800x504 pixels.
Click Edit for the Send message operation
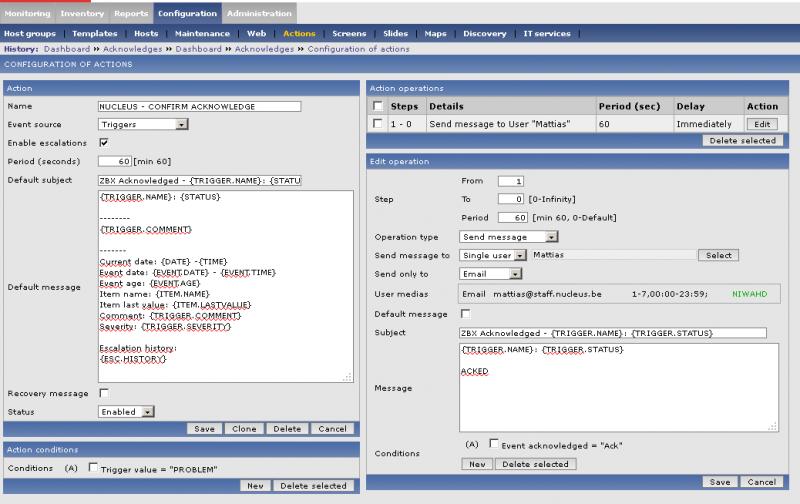pyautogui.click(x=761, y=123)
